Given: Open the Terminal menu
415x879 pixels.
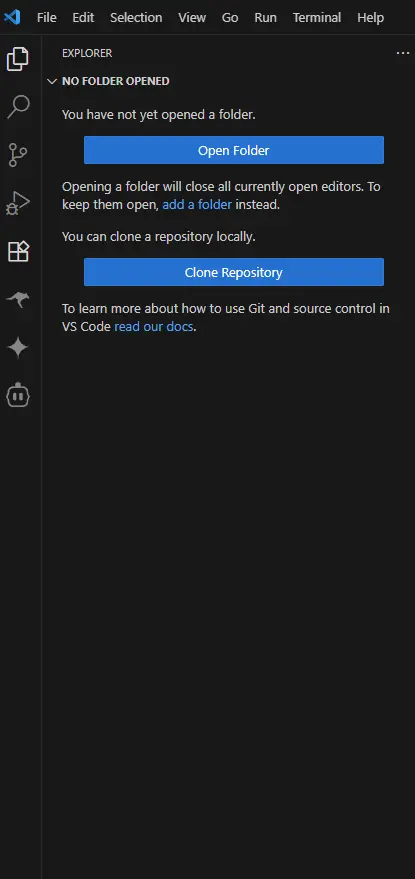Looking at the screenshot, I should (317, 17).
